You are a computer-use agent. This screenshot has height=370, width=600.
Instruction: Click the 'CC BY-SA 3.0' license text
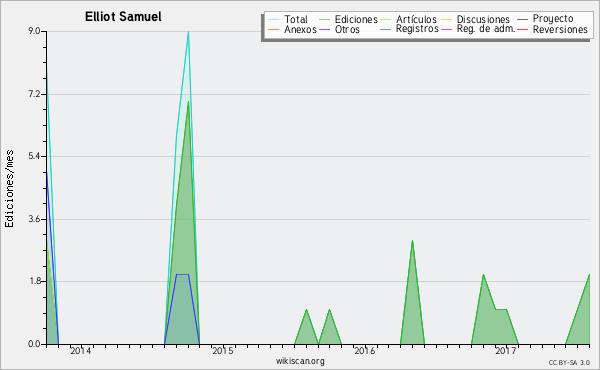coord(569,363)
